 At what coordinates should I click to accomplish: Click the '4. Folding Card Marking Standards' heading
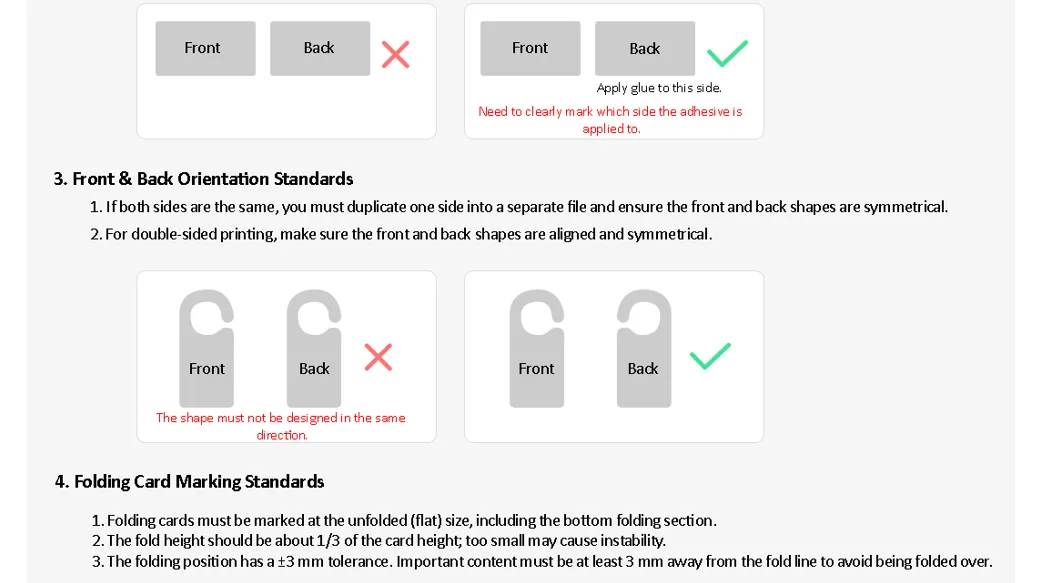(189, 481)
